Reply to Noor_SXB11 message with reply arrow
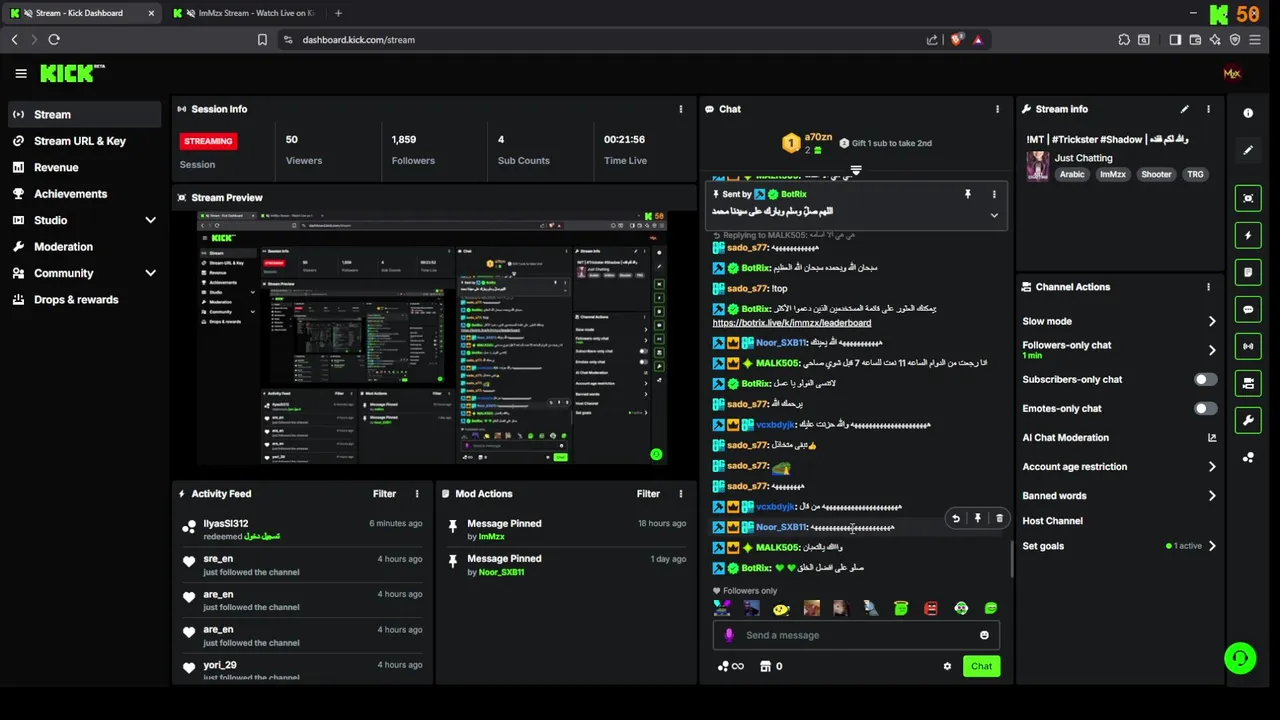The height and width of the screenshot is (720, 1280). (x=955, y=518)
